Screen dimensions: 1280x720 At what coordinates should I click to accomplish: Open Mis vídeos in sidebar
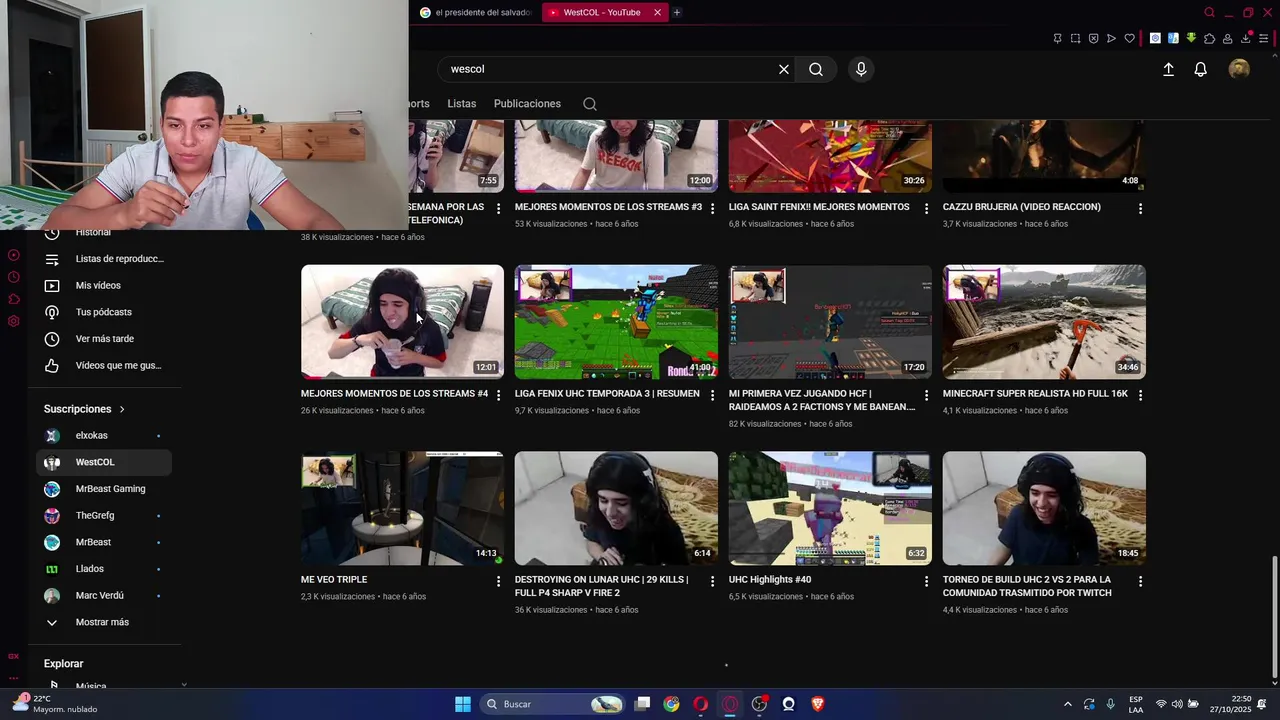pos(104,285)
